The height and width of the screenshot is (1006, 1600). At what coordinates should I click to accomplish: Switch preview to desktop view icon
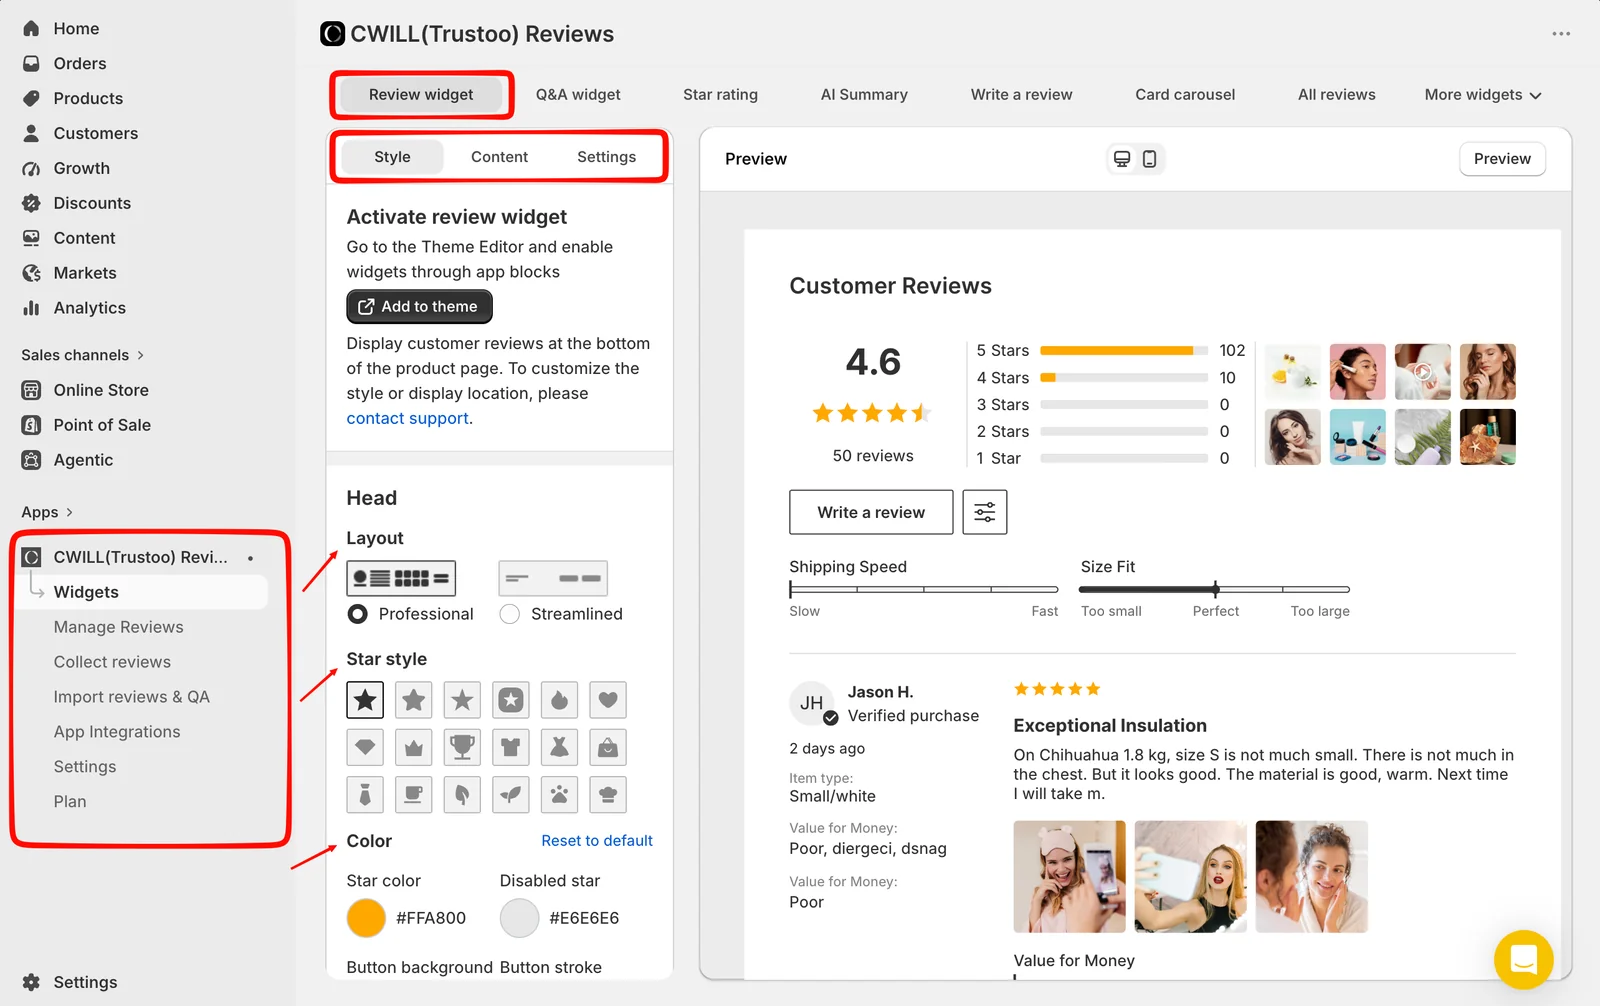(x=1122, y=159)
